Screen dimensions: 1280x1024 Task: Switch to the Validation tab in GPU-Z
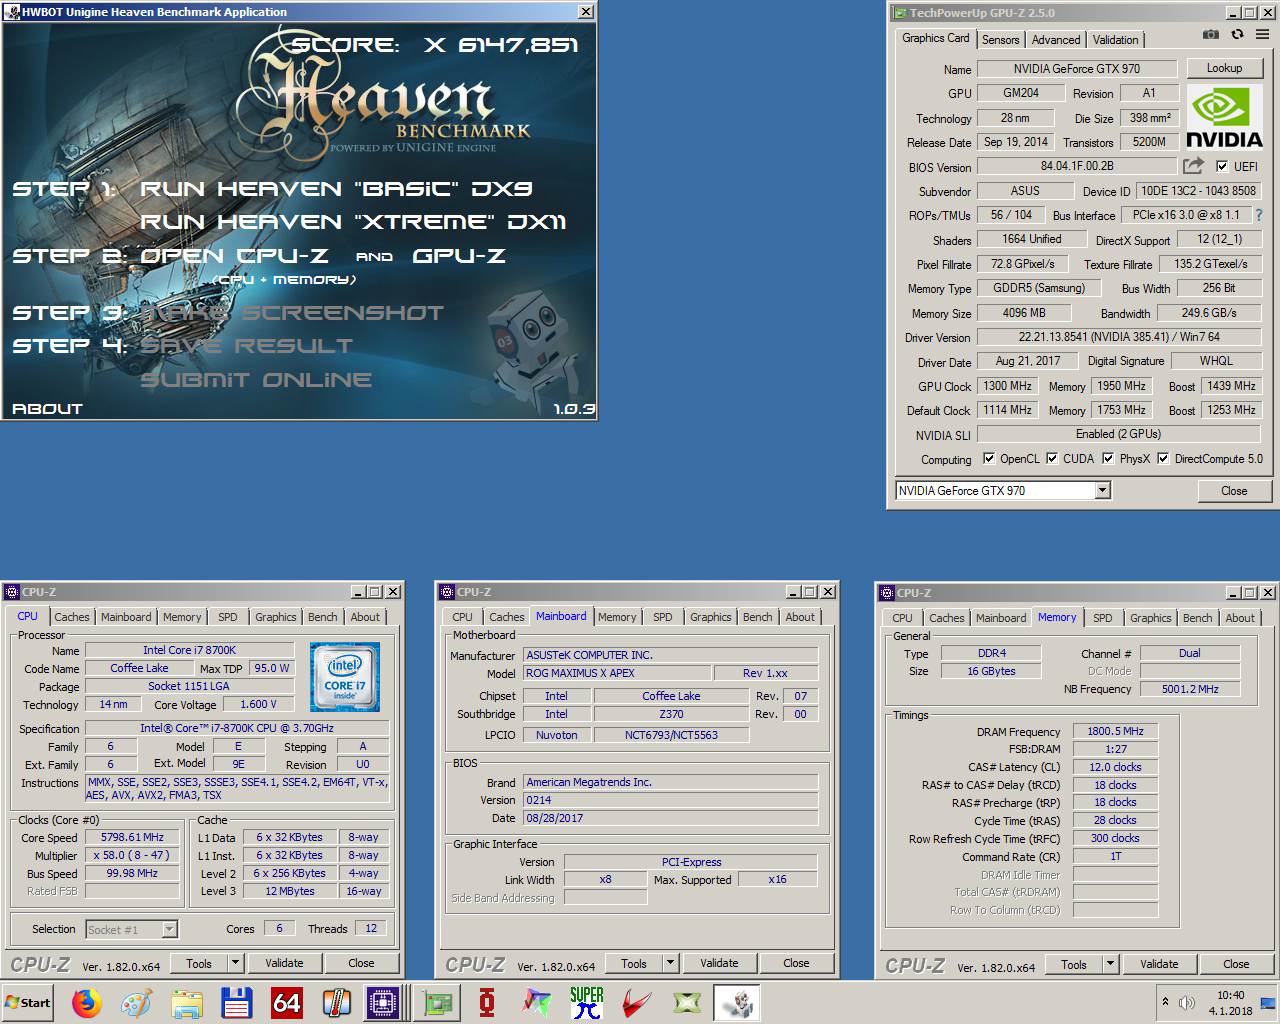(x=1115, y=40)
